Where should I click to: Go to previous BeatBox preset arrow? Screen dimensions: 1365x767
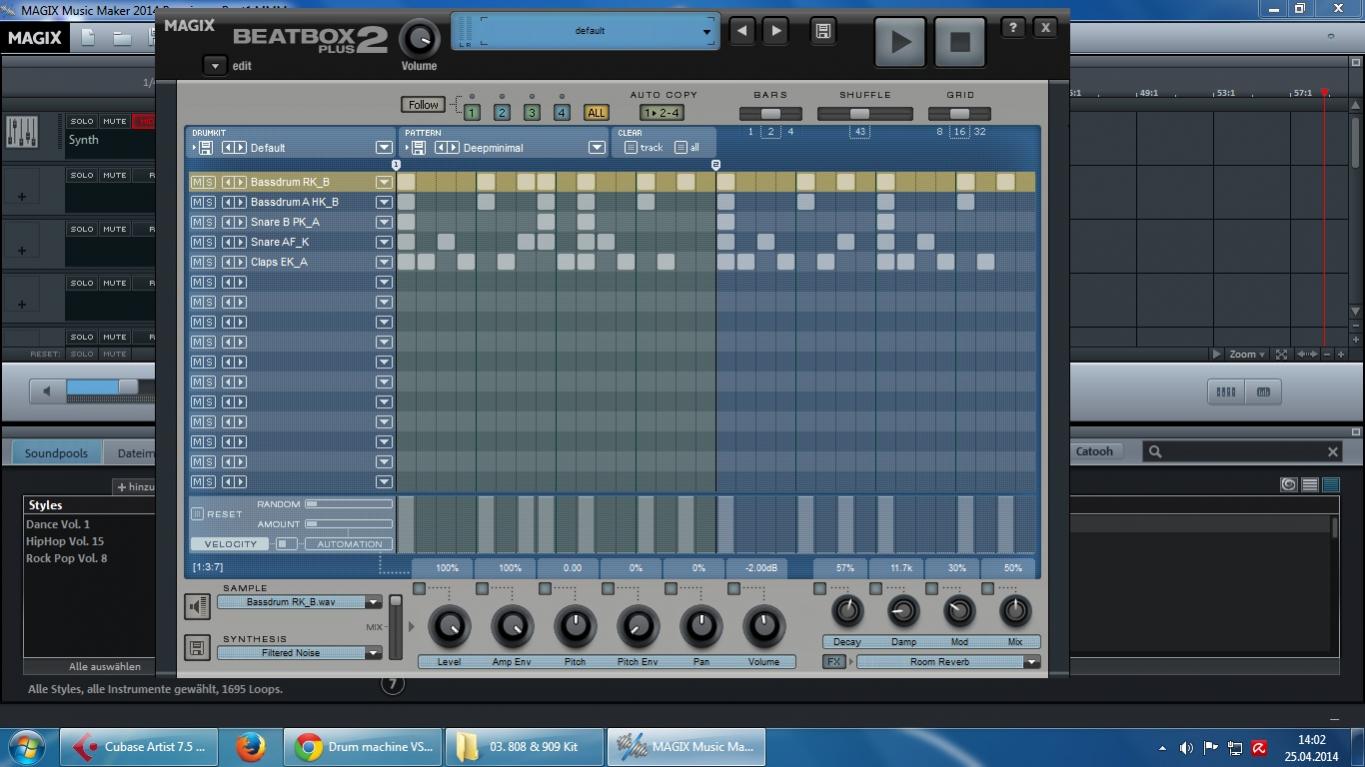coord(742,31)
